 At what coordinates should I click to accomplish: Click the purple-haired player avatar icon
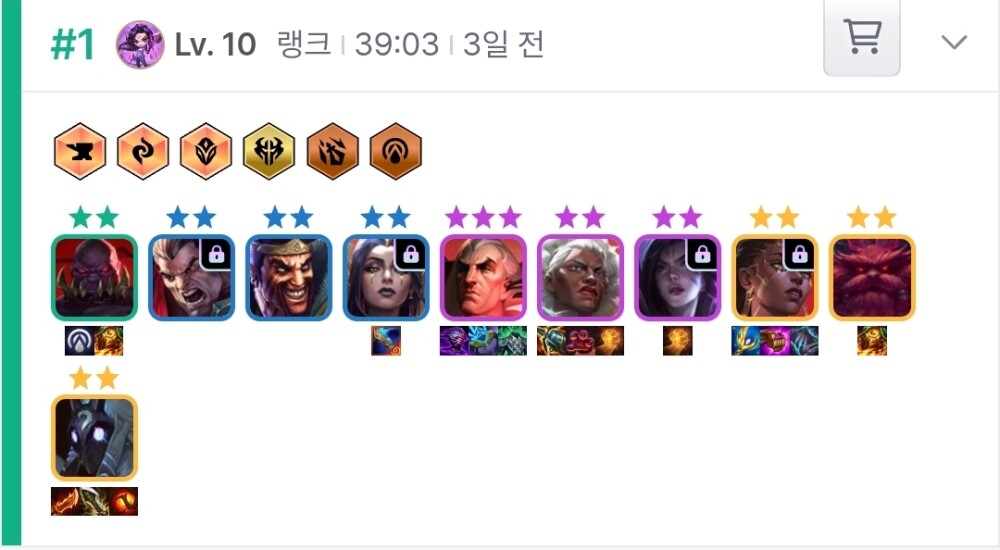pos(140,45)
